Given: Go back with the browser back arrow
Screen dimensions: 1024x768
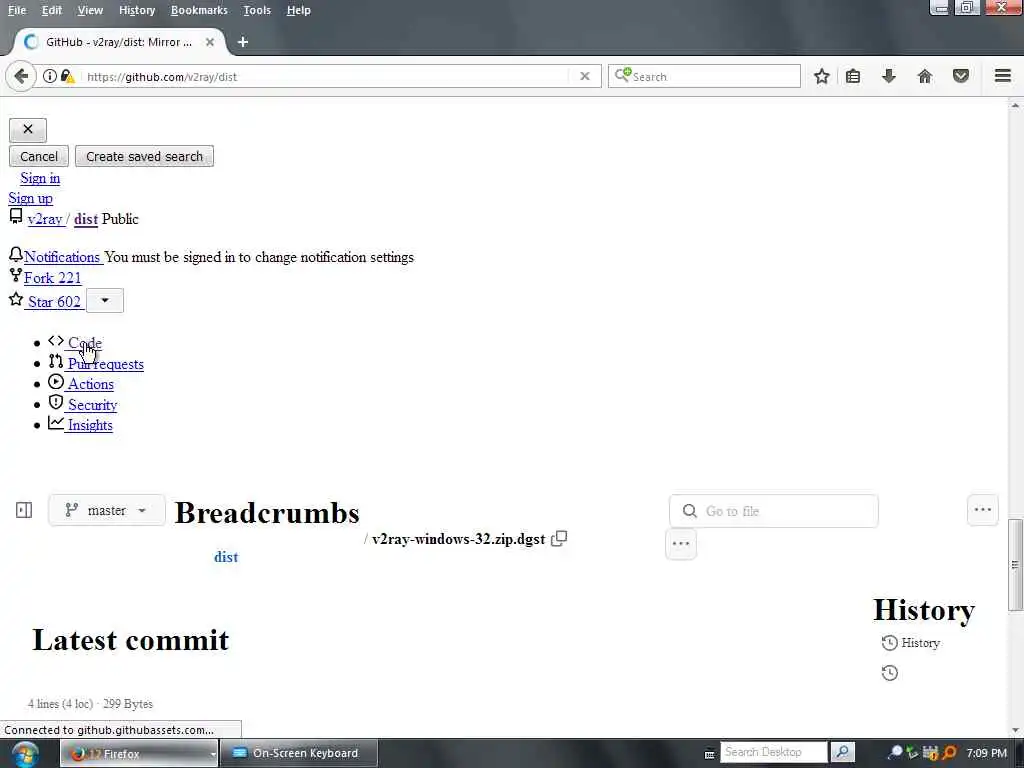Looking at the screenshot, I should click(21, 76).
